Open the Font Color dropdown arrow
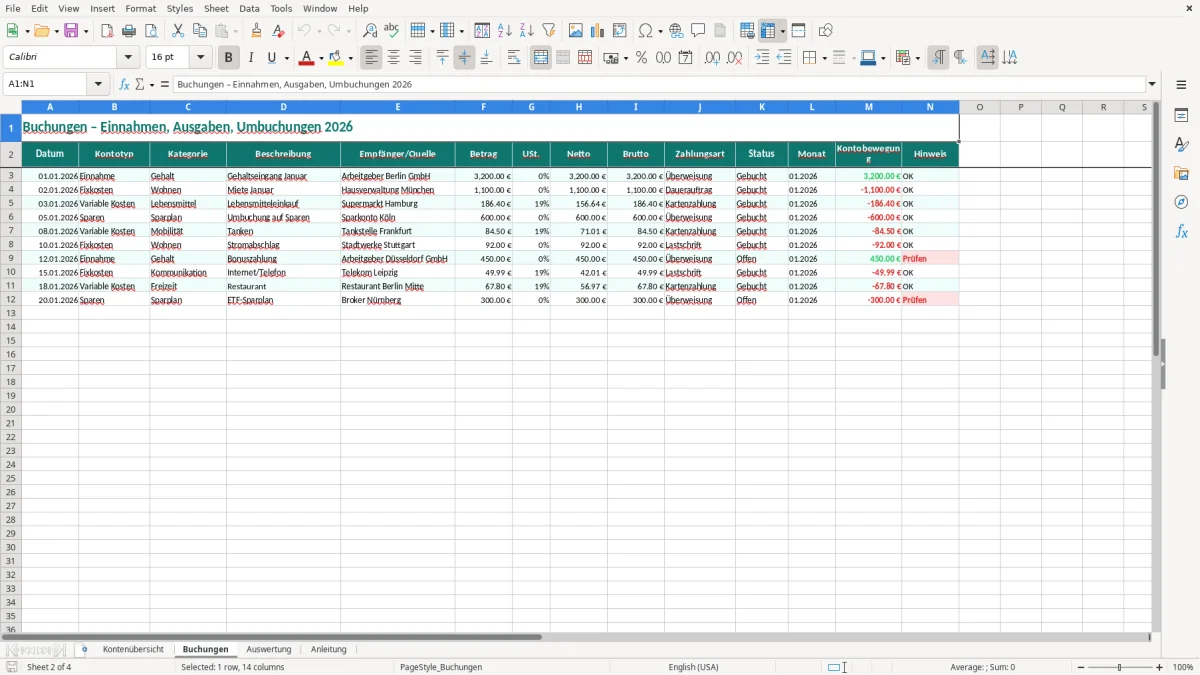Image resolution: width=1200 pixels, height=675 pixels. click(x=321, y=58)
